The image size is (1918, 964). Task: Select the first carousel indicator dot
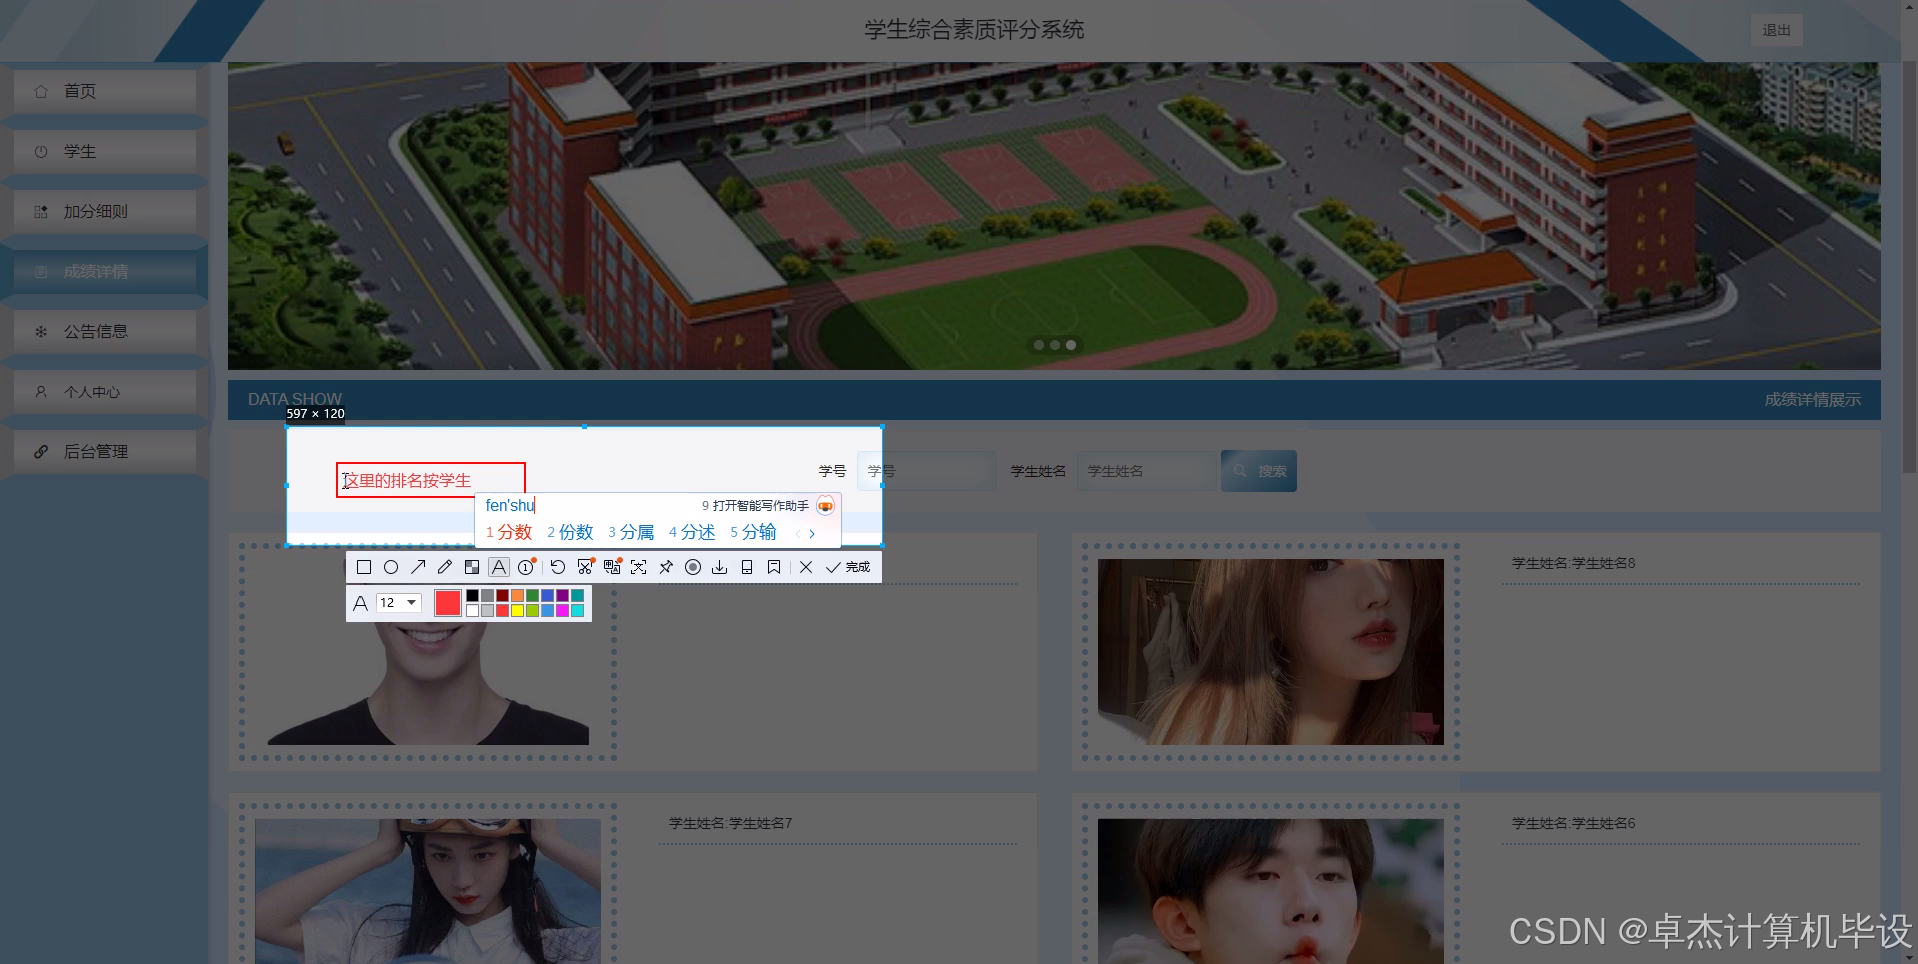click(1039, 345)
